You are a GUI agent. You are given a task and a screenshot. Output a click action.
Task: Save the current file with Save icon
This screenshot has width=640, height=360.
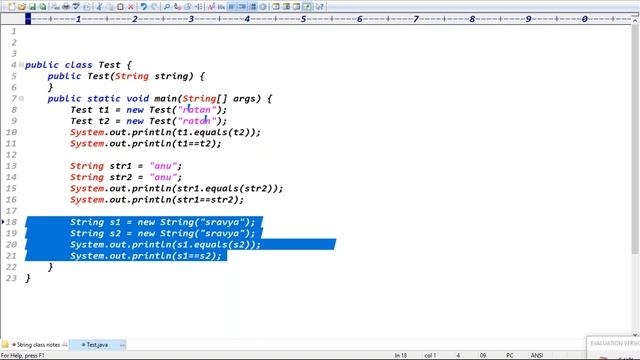pyautogui.click(x=32, y=7)
